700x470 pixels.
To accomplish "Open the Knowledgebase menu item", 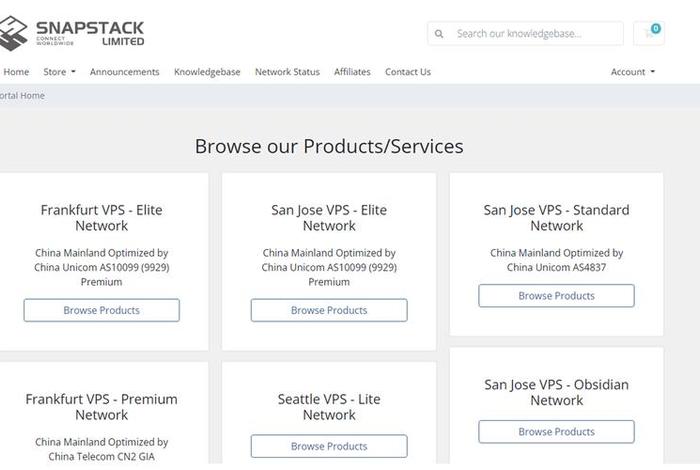I will [207, 72].
